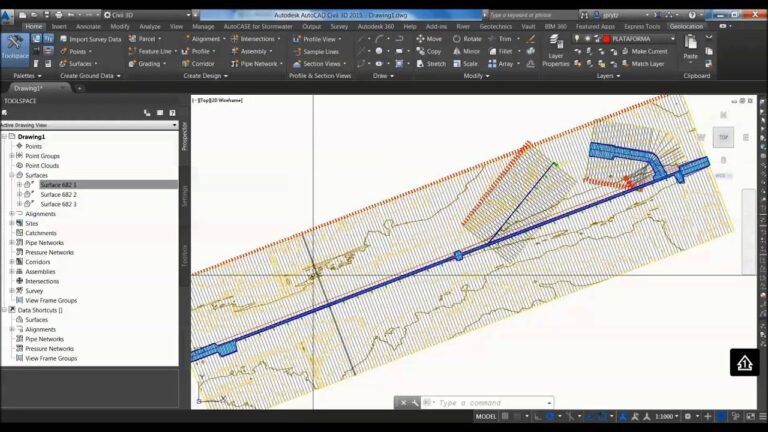
Task: Click the Parcel tool icon
Action: click(132, 38)
